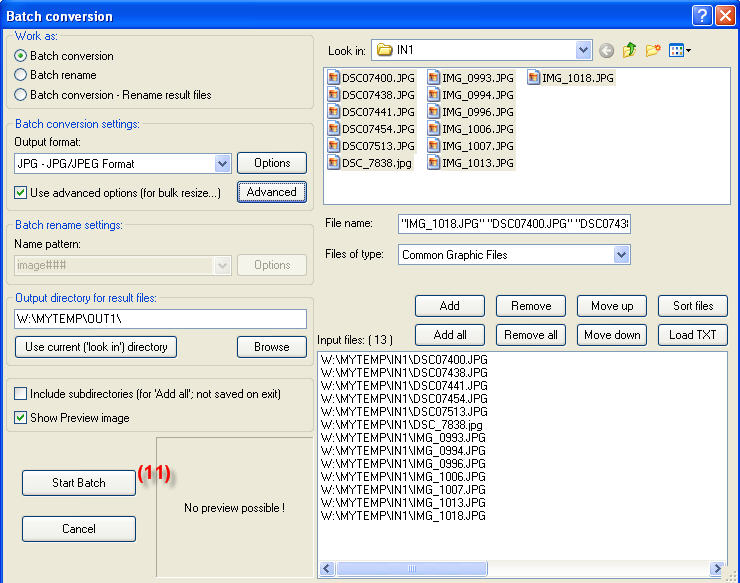
Task: Click the output directory text field
Action: coord(160,319)
